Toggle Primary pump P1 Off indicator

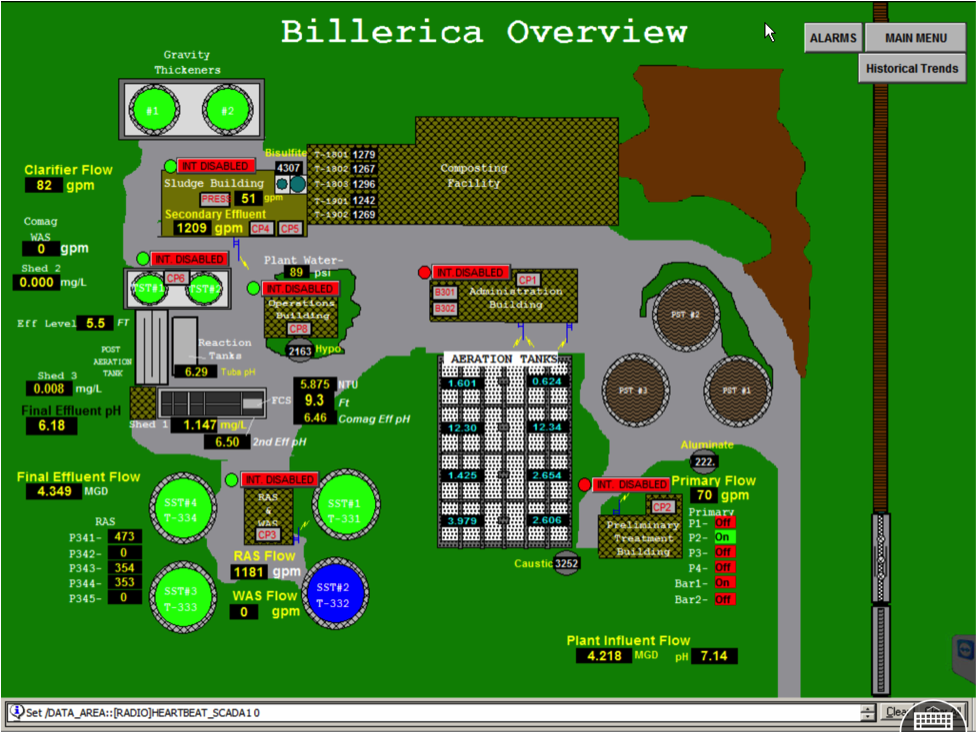click(x=724, y=522)
